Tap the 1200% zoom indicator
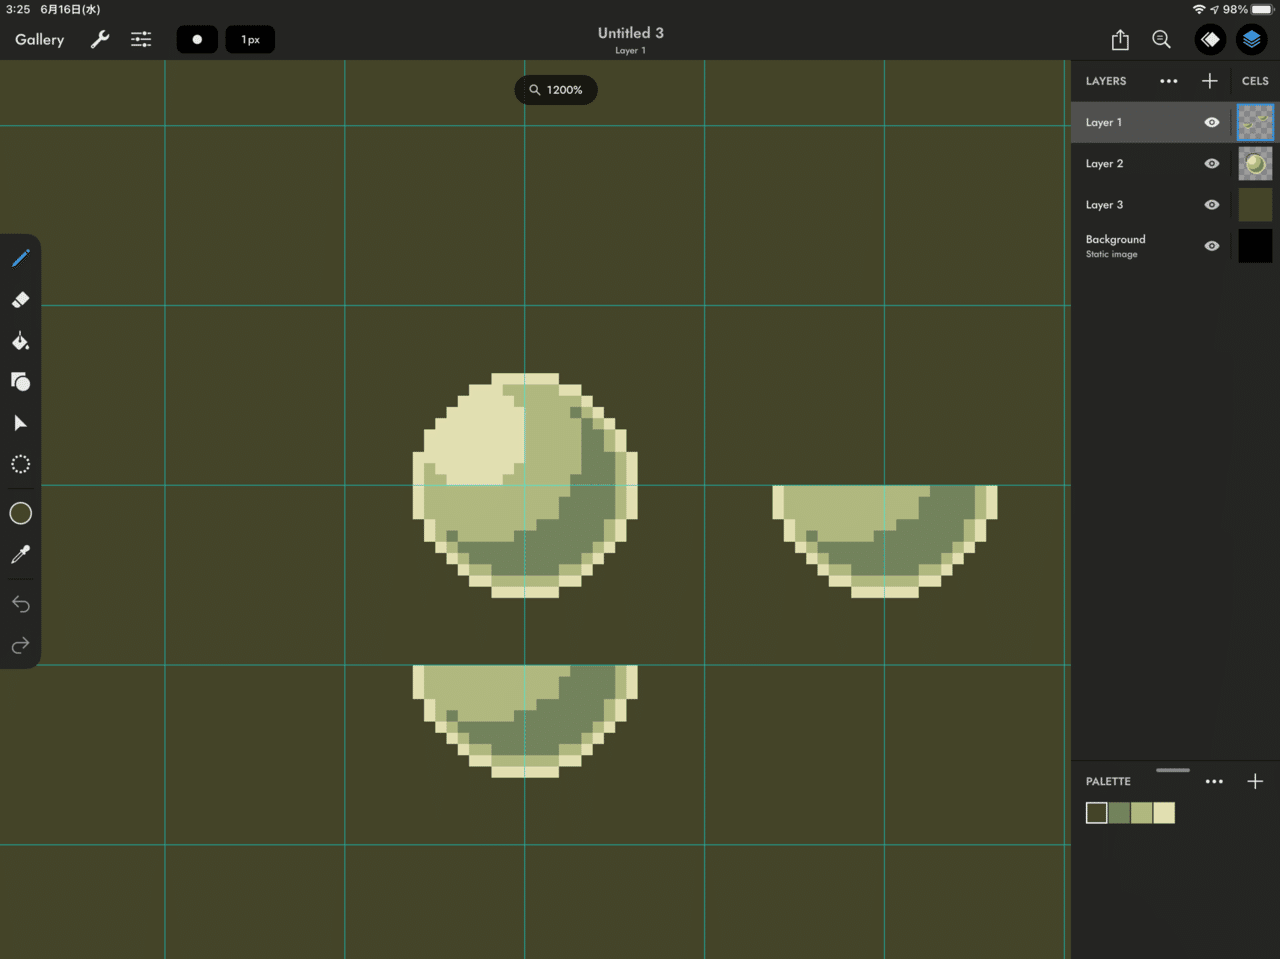Screen dimensions: 1280x959 [x=556, y=90]
